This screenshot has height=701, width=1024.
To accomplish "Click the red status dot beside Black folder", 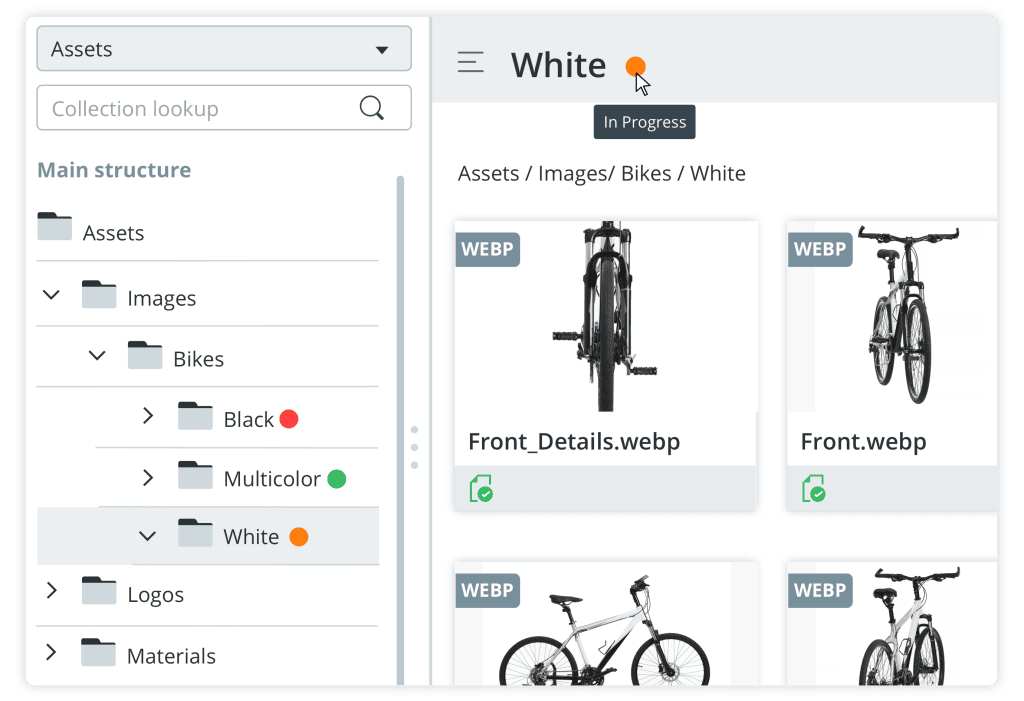I will (289, 419).
